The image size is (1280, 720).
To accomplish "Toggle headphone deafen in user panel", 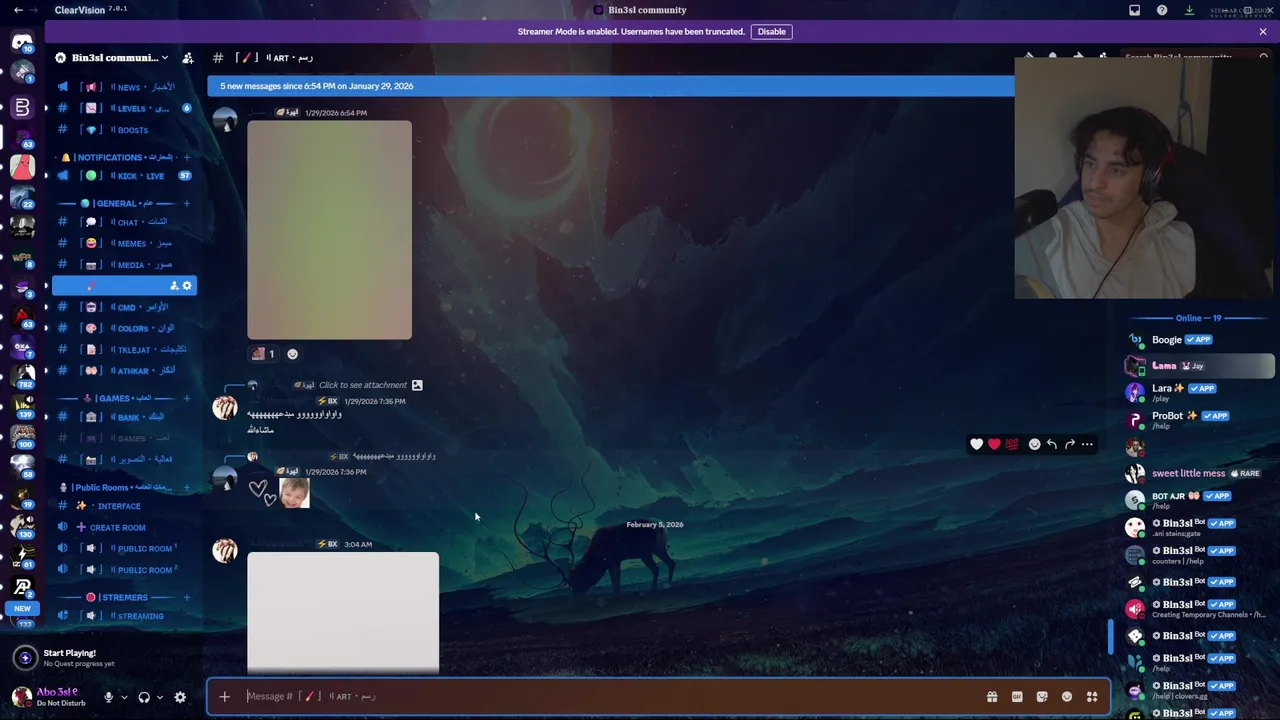I will point(144,697).
